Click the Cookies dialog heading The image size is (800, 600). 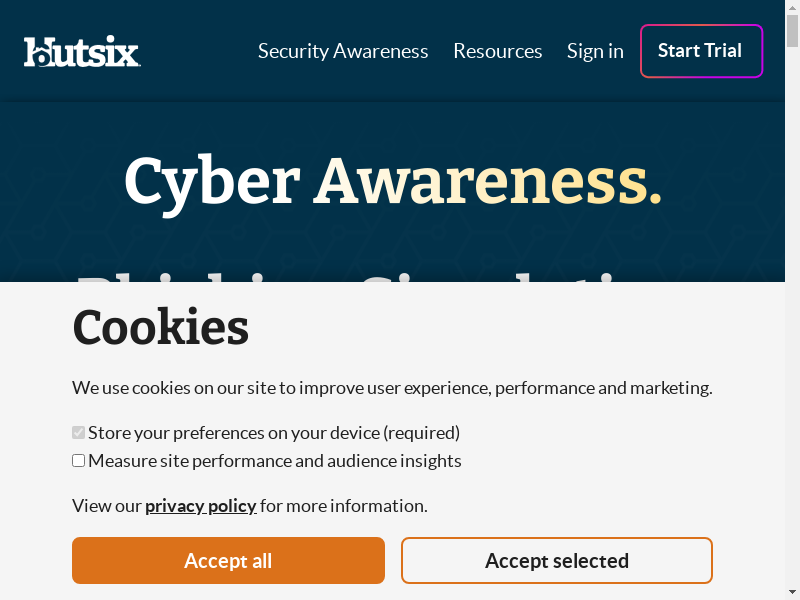coord(160,327)
